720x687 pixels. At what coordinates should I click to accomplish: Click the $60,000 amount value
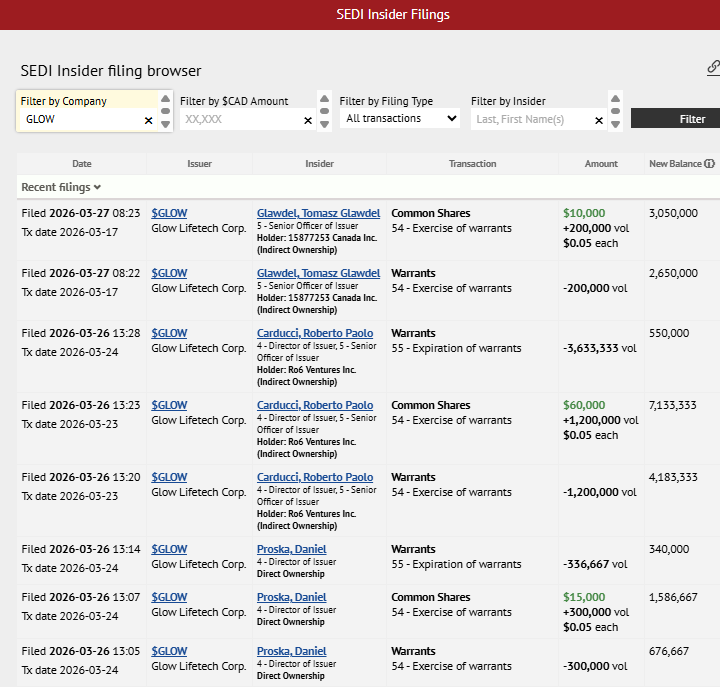584,405
